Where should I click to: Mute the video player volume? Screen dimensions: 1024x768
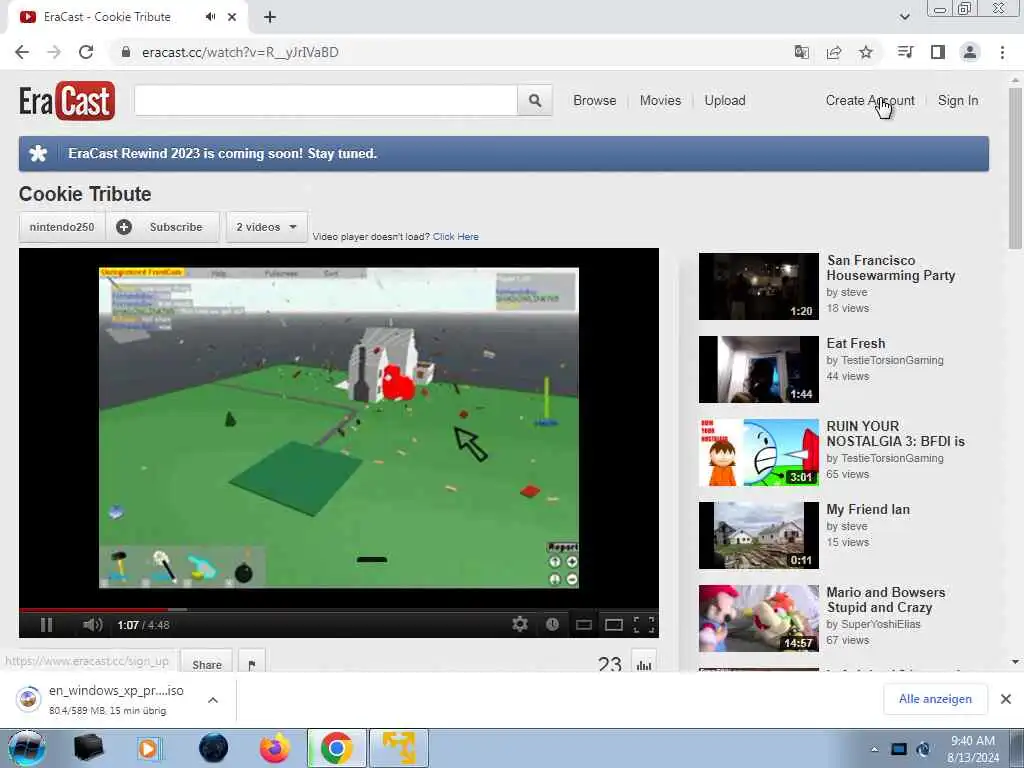pos(93,625)
